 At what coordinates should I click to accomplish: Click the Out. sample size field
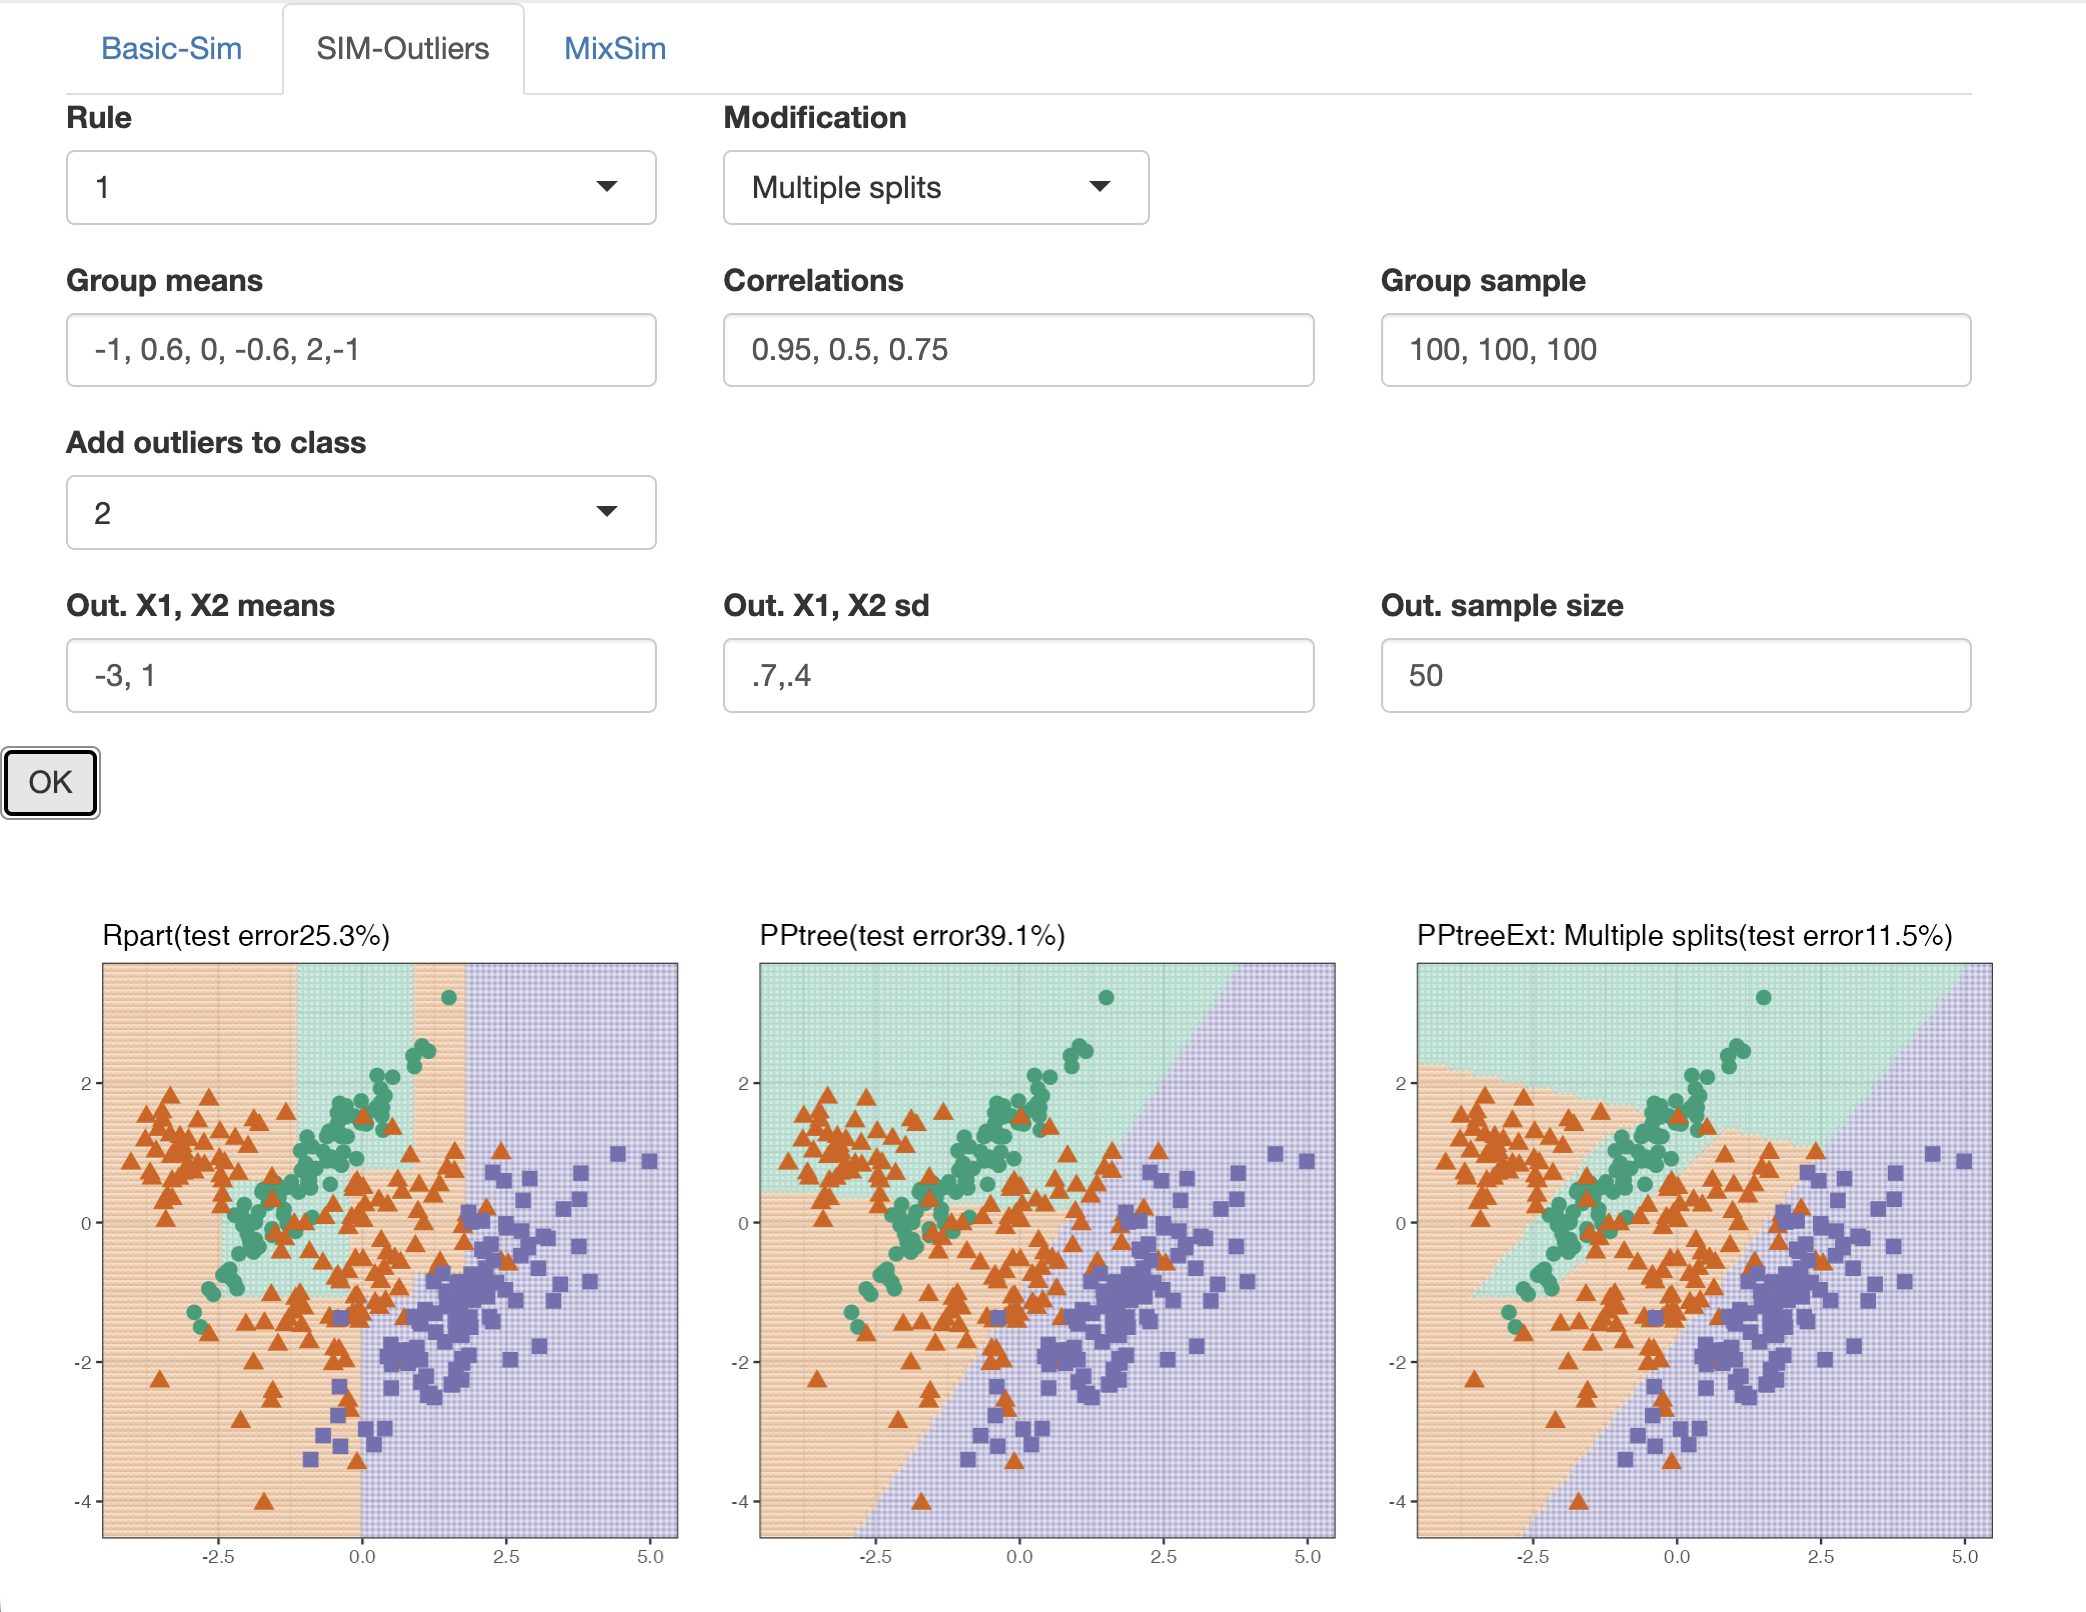pos(1674,675)
